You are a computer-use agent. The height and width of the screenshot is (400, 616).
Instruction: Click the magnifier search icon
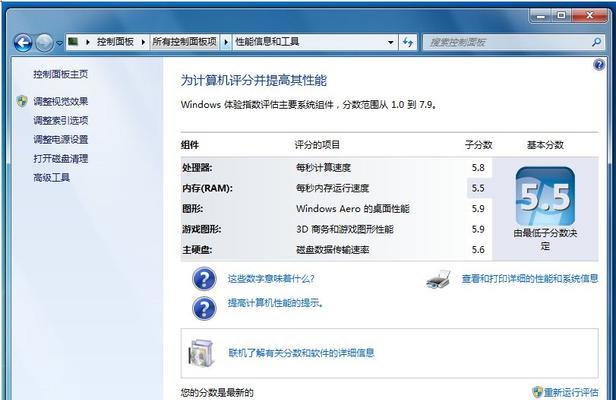click(596, 42)
